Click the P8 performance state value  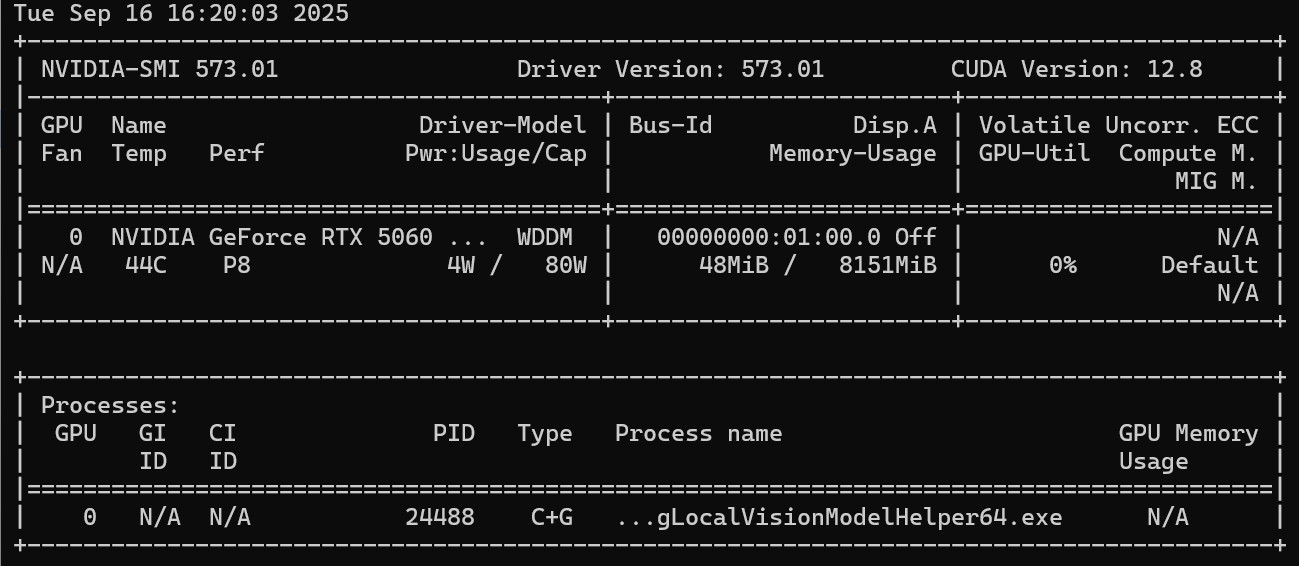coord(236,265)
